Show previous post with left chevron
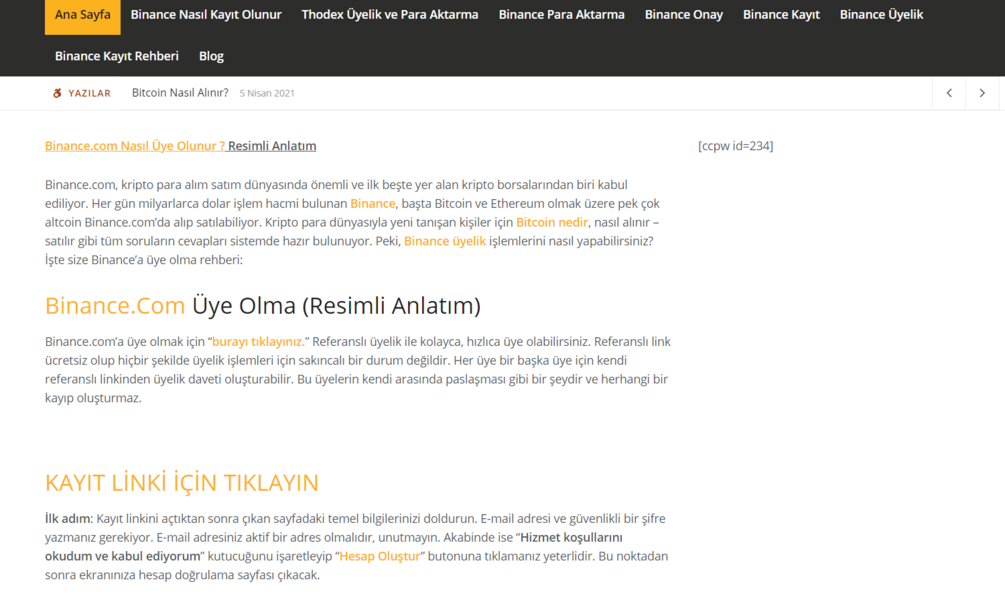This screenshot has height=594, width=1005. [949, 93]
